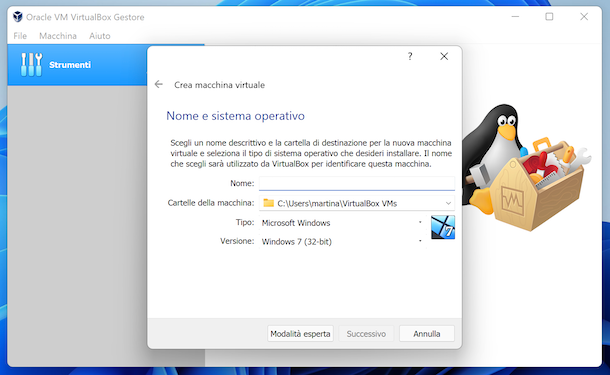Viewport: 610px width, 375px height.
Task: Open the Versione dropdown showing Windows 7 (32-bit)
Action: tap(342, 242)
